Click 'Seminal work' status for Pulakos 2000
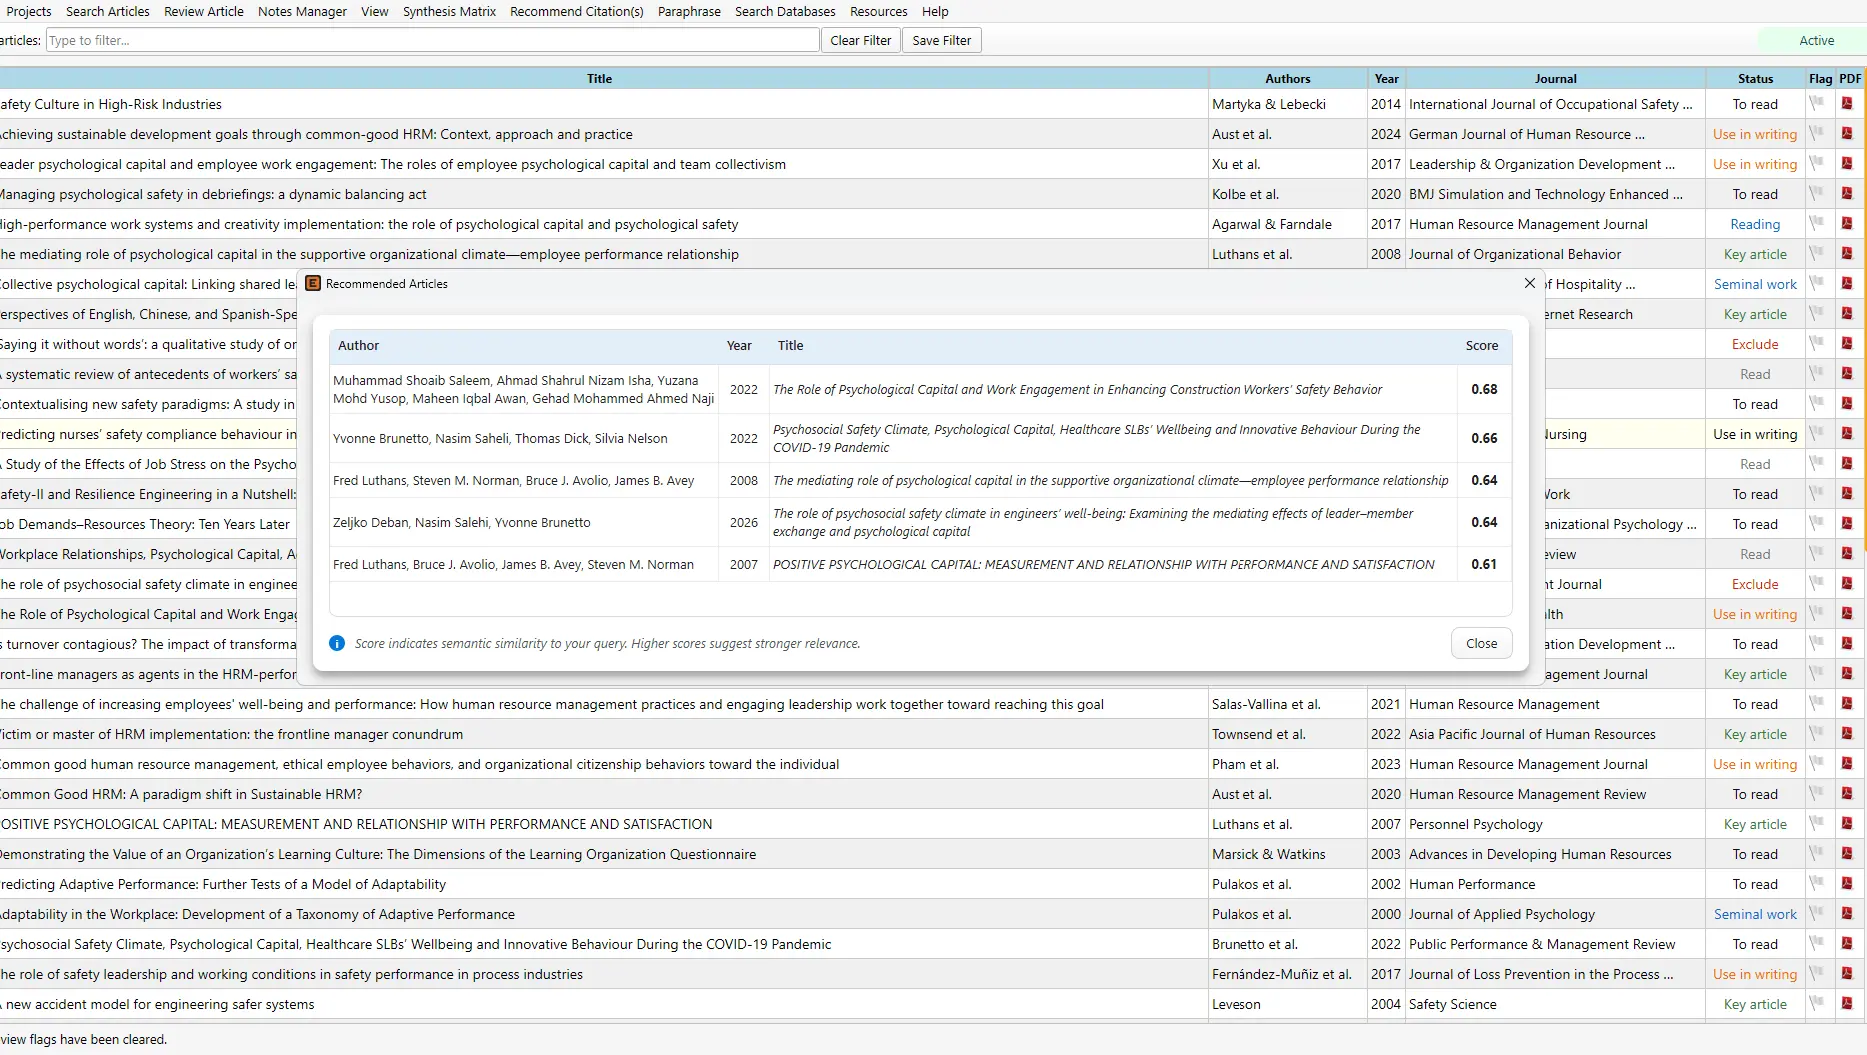Viewport: 1867px width, 1055px height. pos(1755,914)
